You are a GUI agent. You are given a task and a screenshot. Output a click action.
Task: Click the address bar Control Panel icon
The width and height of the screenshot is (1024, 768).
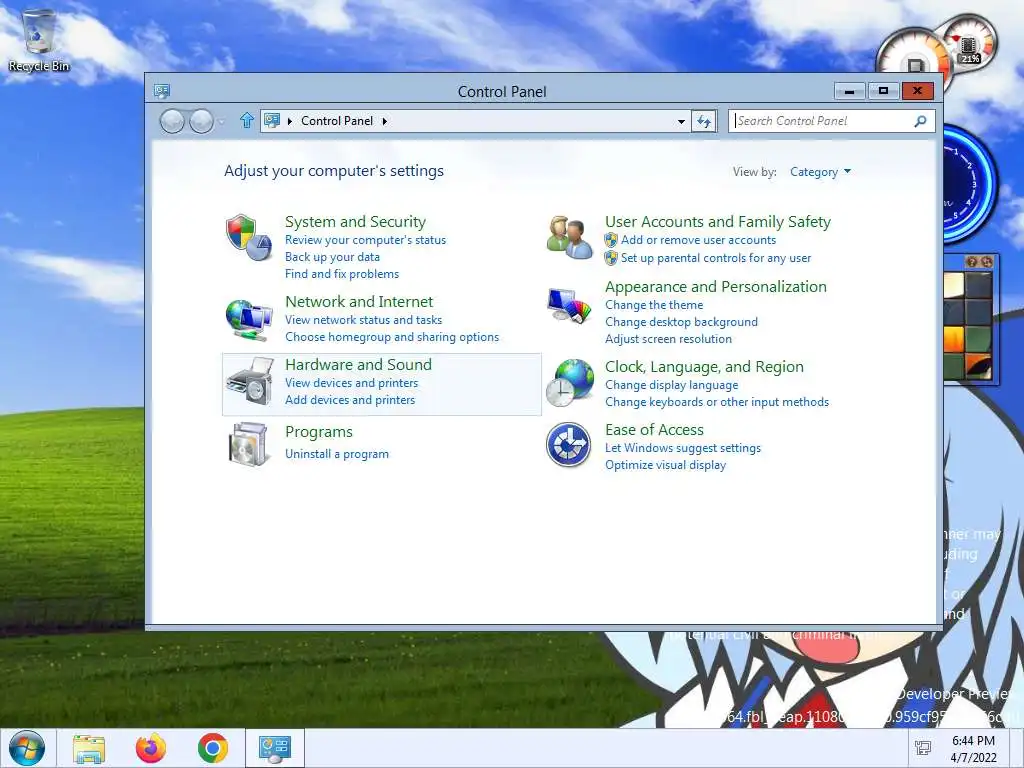click(272, 120)
